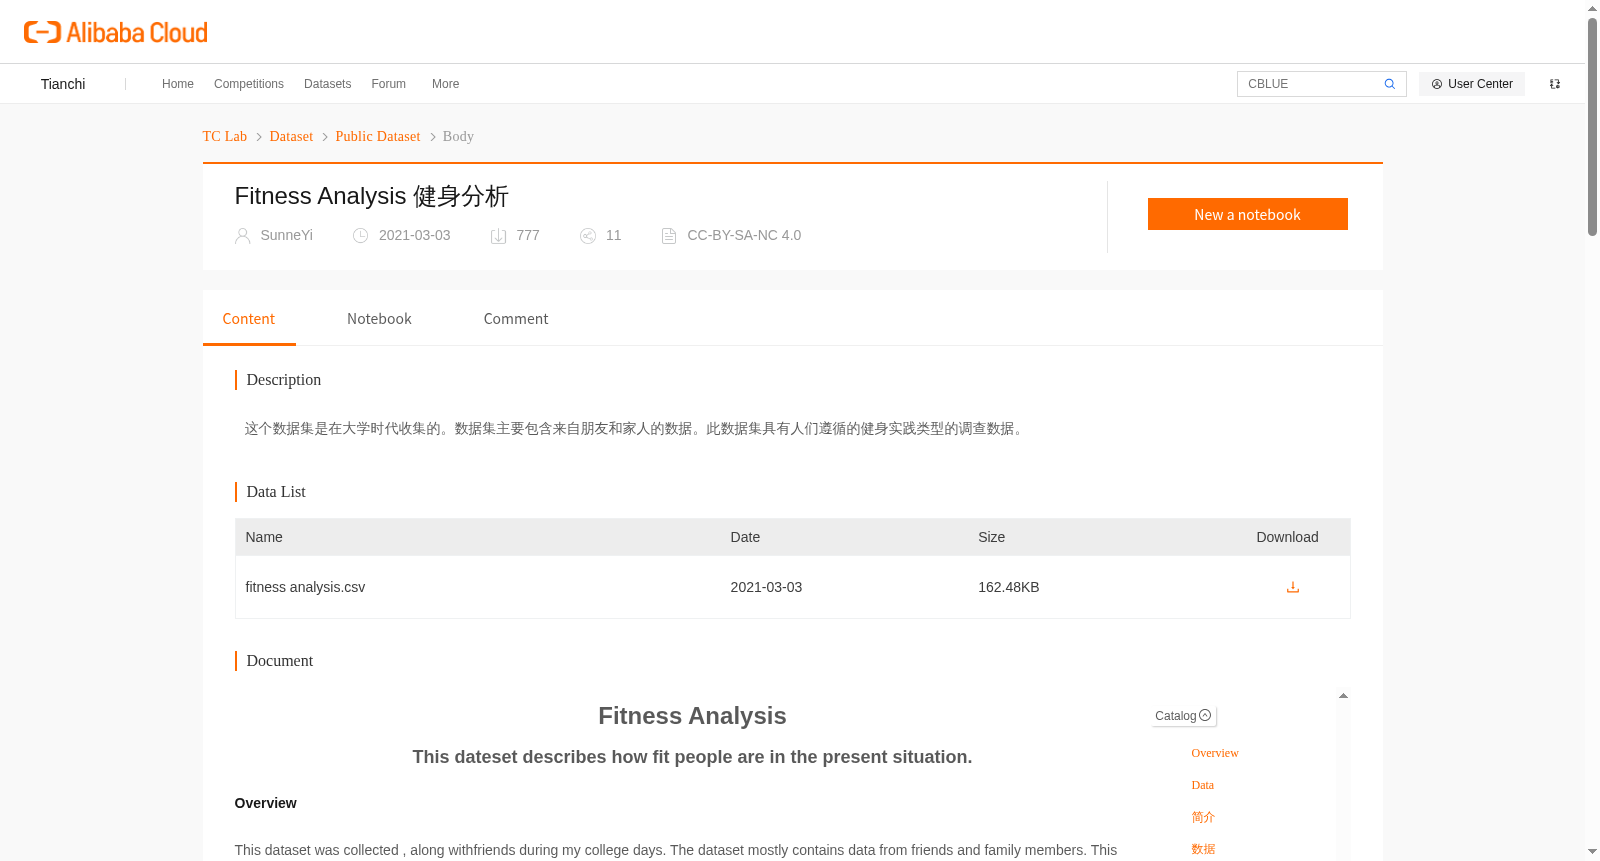
Task: Click the 162.48KB size cell
Action: pos(1009,587)
